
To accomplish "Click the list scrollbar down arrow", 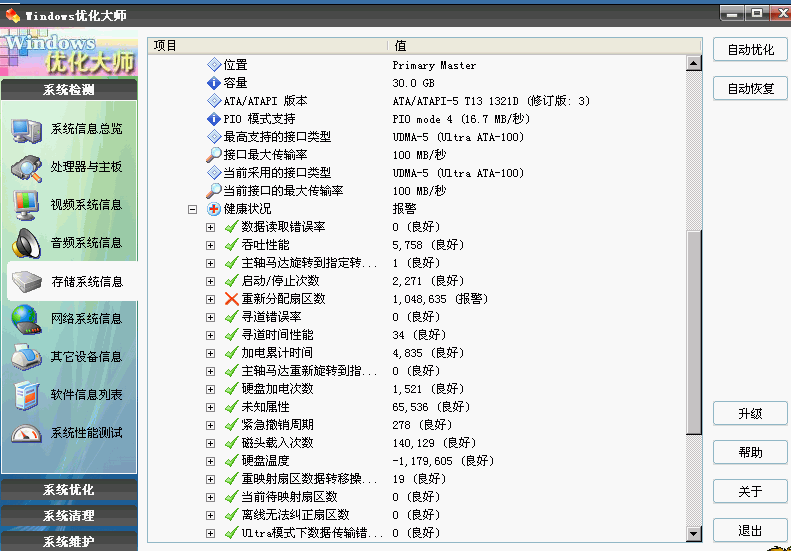I will click(694, 533).
